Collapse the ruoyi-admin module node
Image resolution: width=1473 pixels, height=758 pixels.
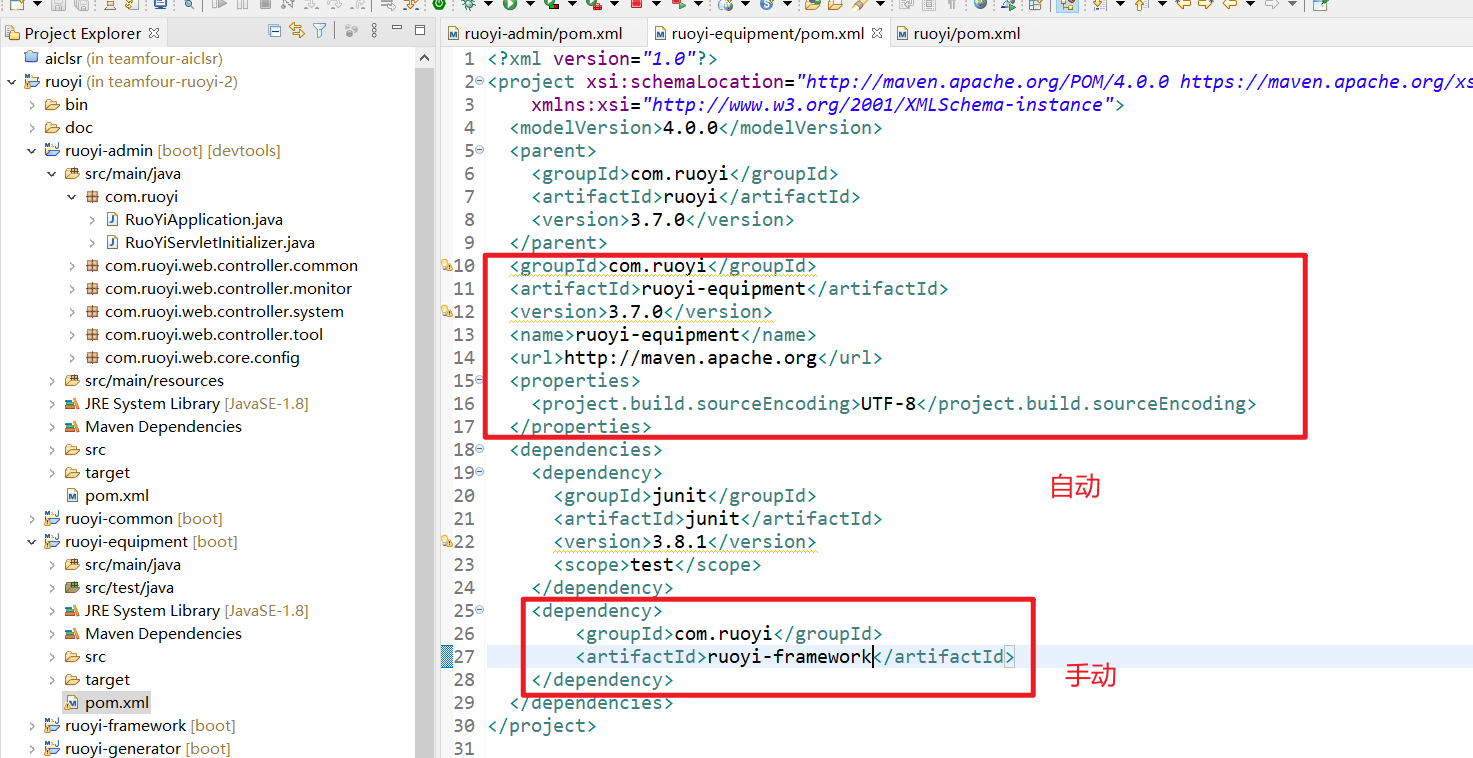click(32, 151)
